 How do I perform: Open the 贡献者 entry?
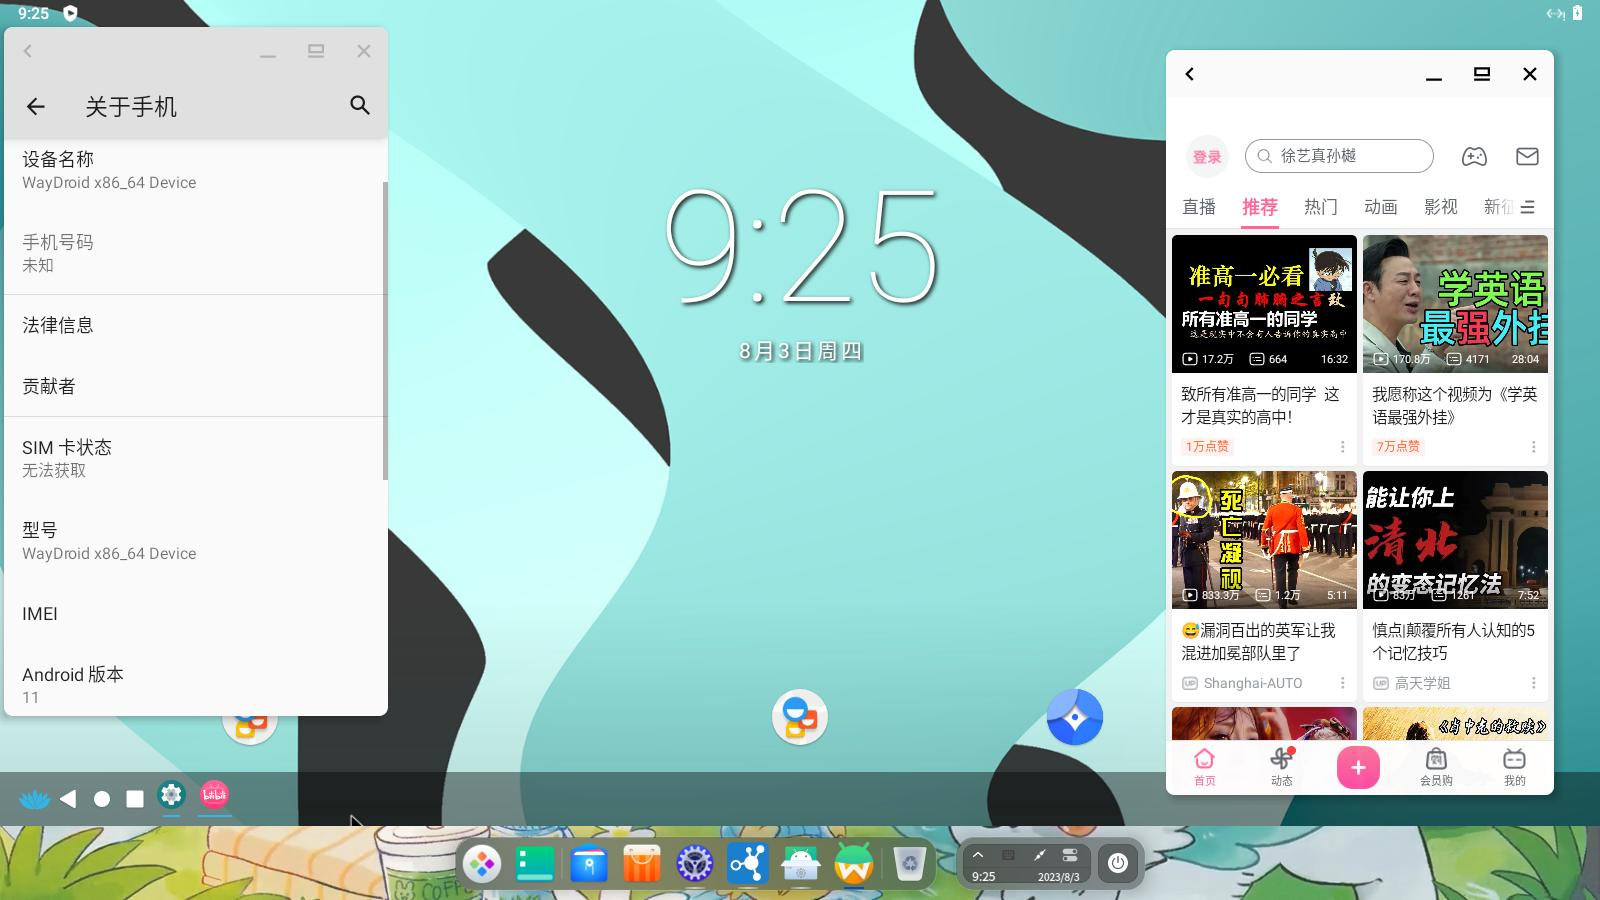pyautogui.click(x=194, y=386)
